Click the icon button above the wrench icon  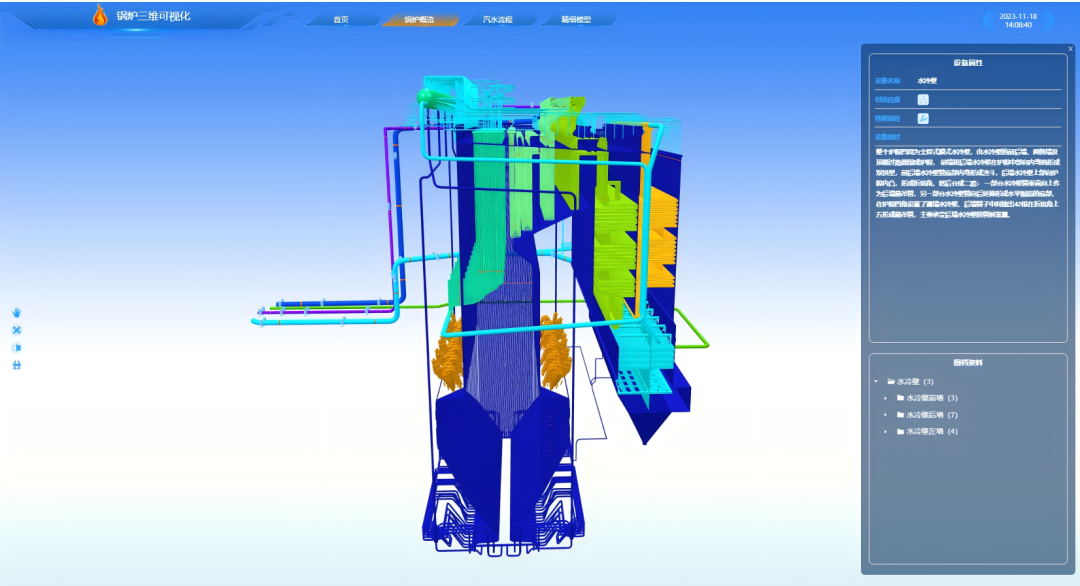tap(923, 99)
